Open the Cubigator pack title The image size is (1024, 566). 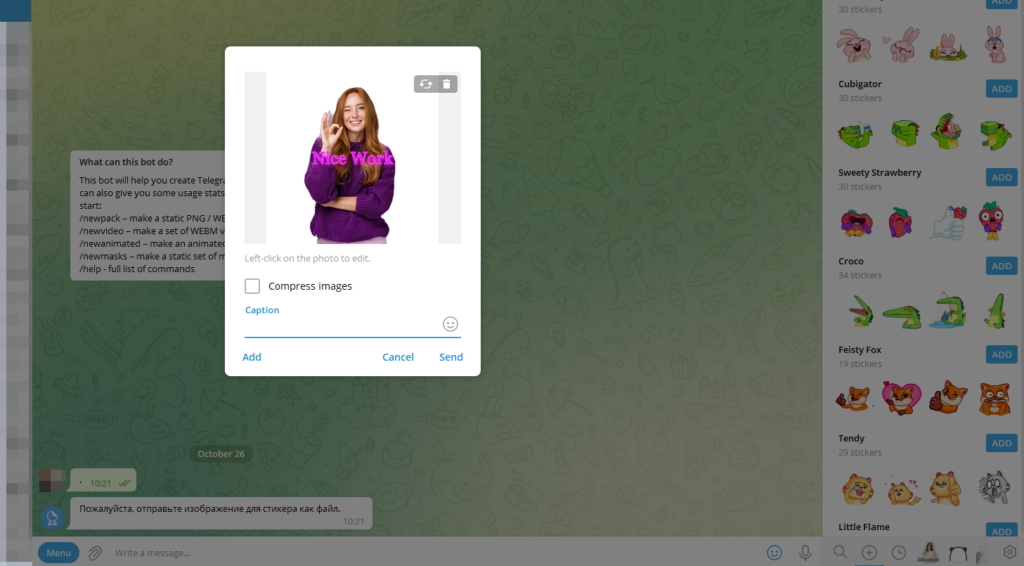pos(859,84)
